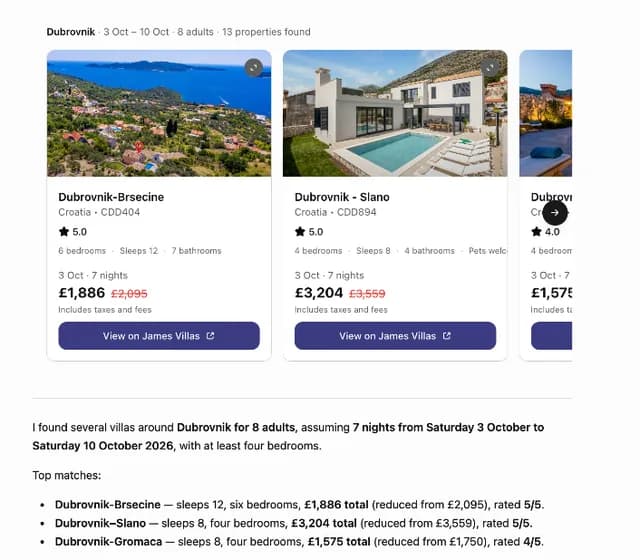Expand the Dubrovnik-Brsecine photo with fullscreen icon
The width and height of the screenshot is (640, 560).
[x=253, y=68]
